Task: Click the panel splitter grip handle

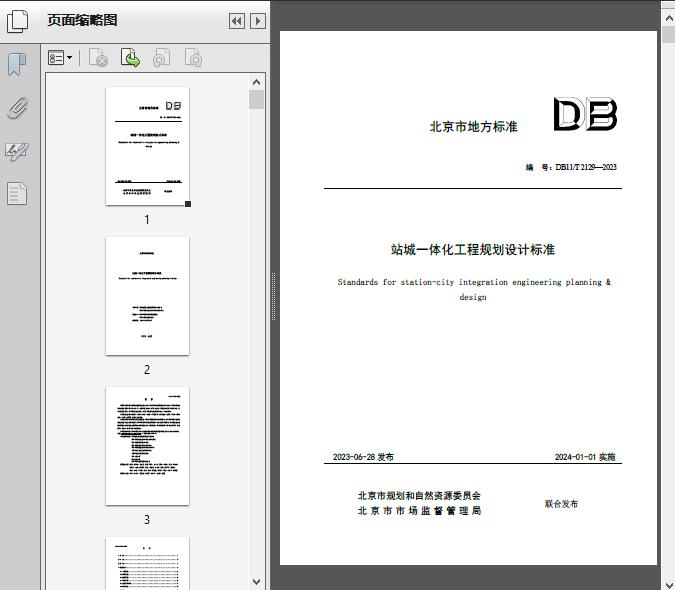Action: coord(273,297)
